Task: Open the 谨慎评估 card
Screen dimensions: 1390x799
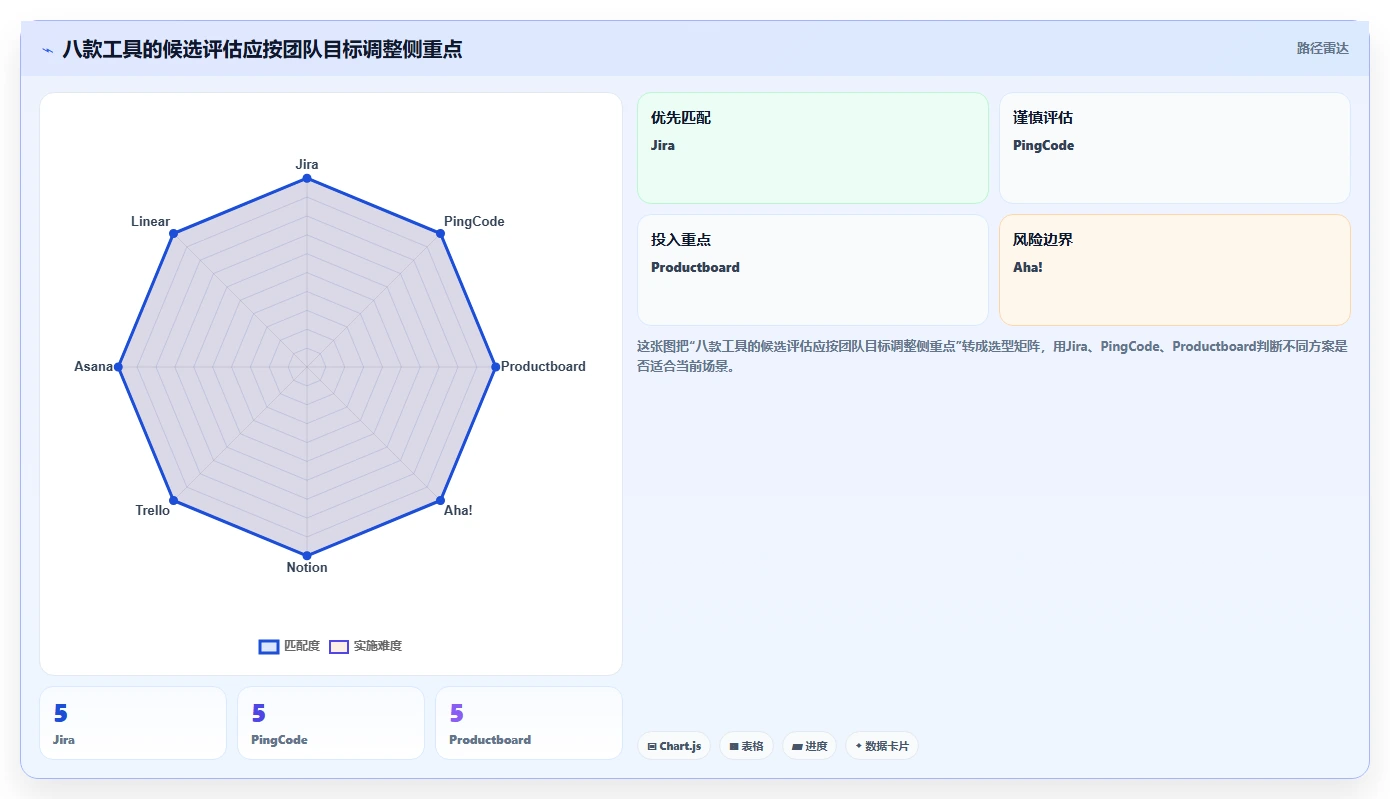Action: pyautogui.click(x=1174, y=148)
